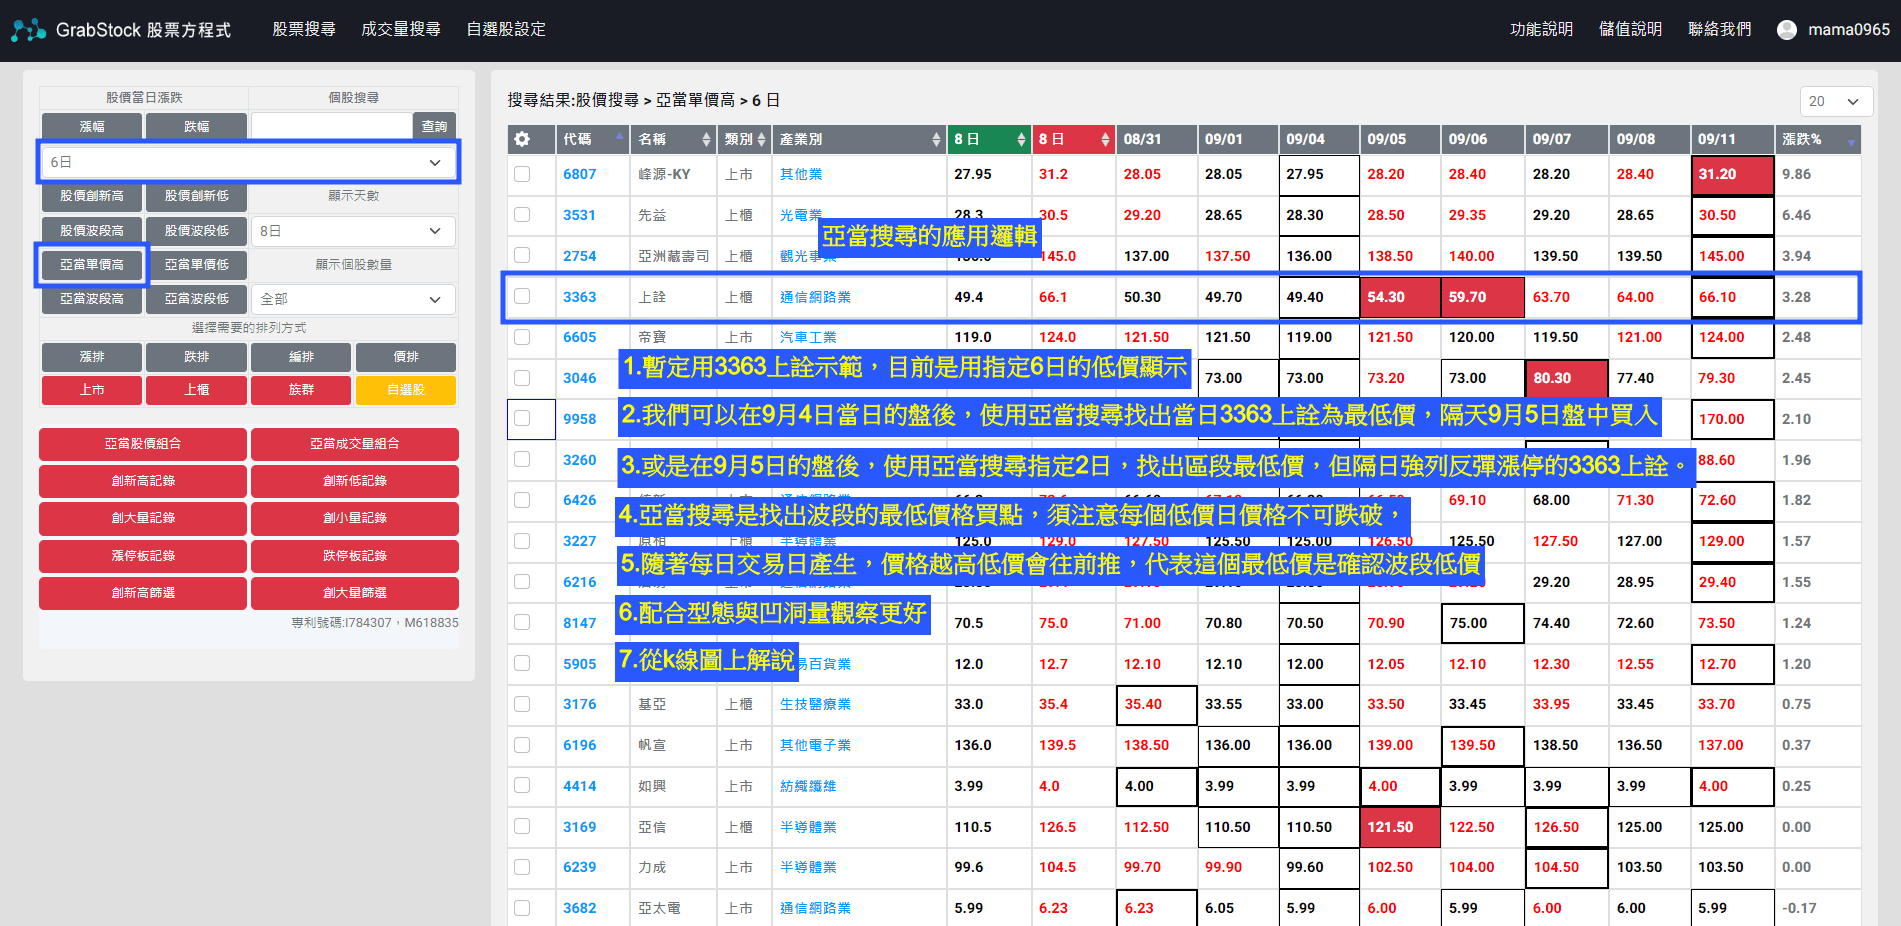The image size is (1901, 926).
Task: Open 其他業 industry link
Action: pos(801,174)
